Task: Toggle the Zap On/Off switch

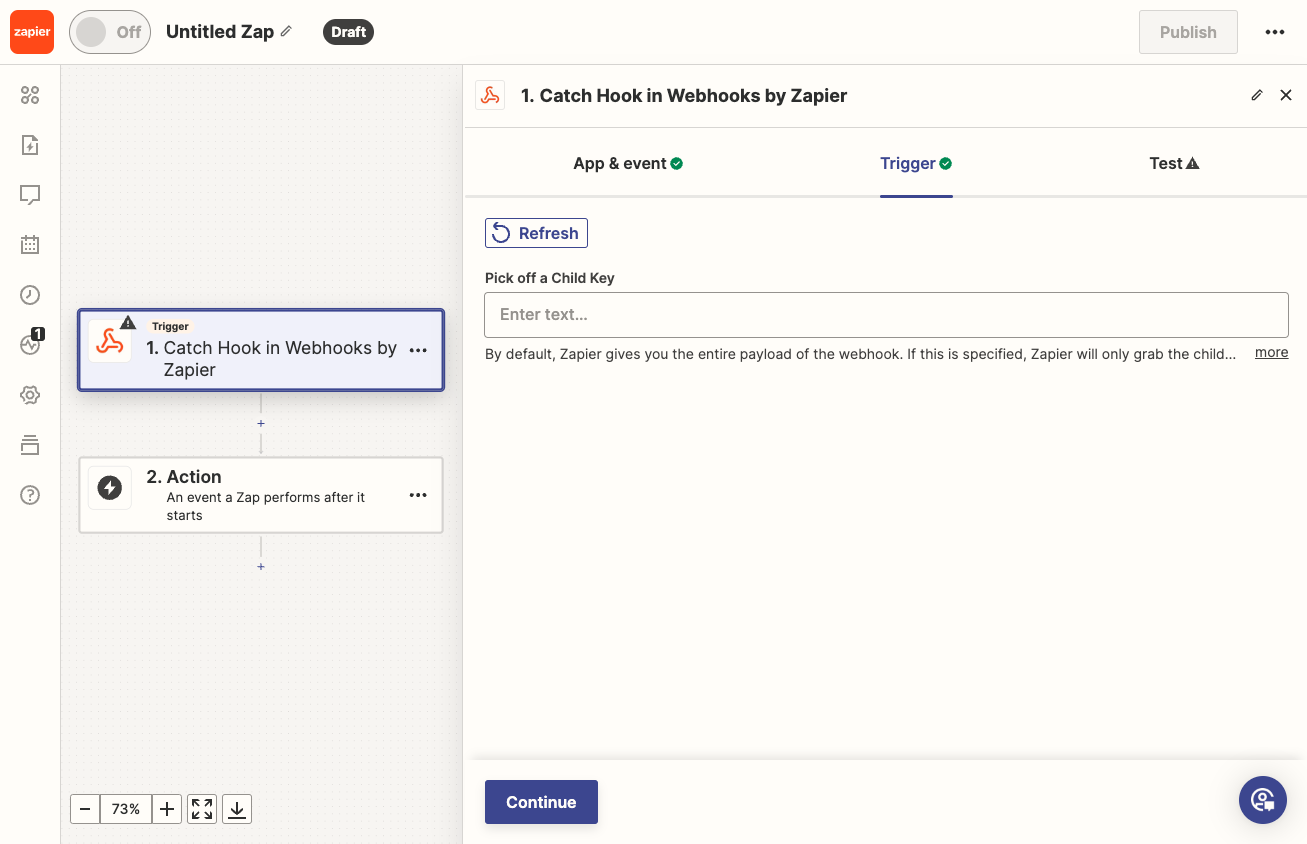Action: pos(110,32)
